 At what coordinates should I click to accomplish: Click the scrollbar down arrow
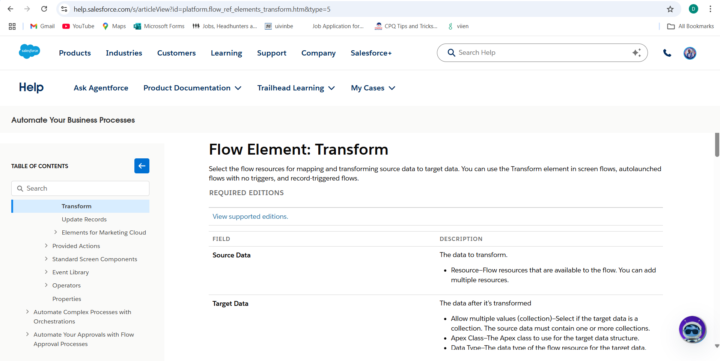coord(717,346)
